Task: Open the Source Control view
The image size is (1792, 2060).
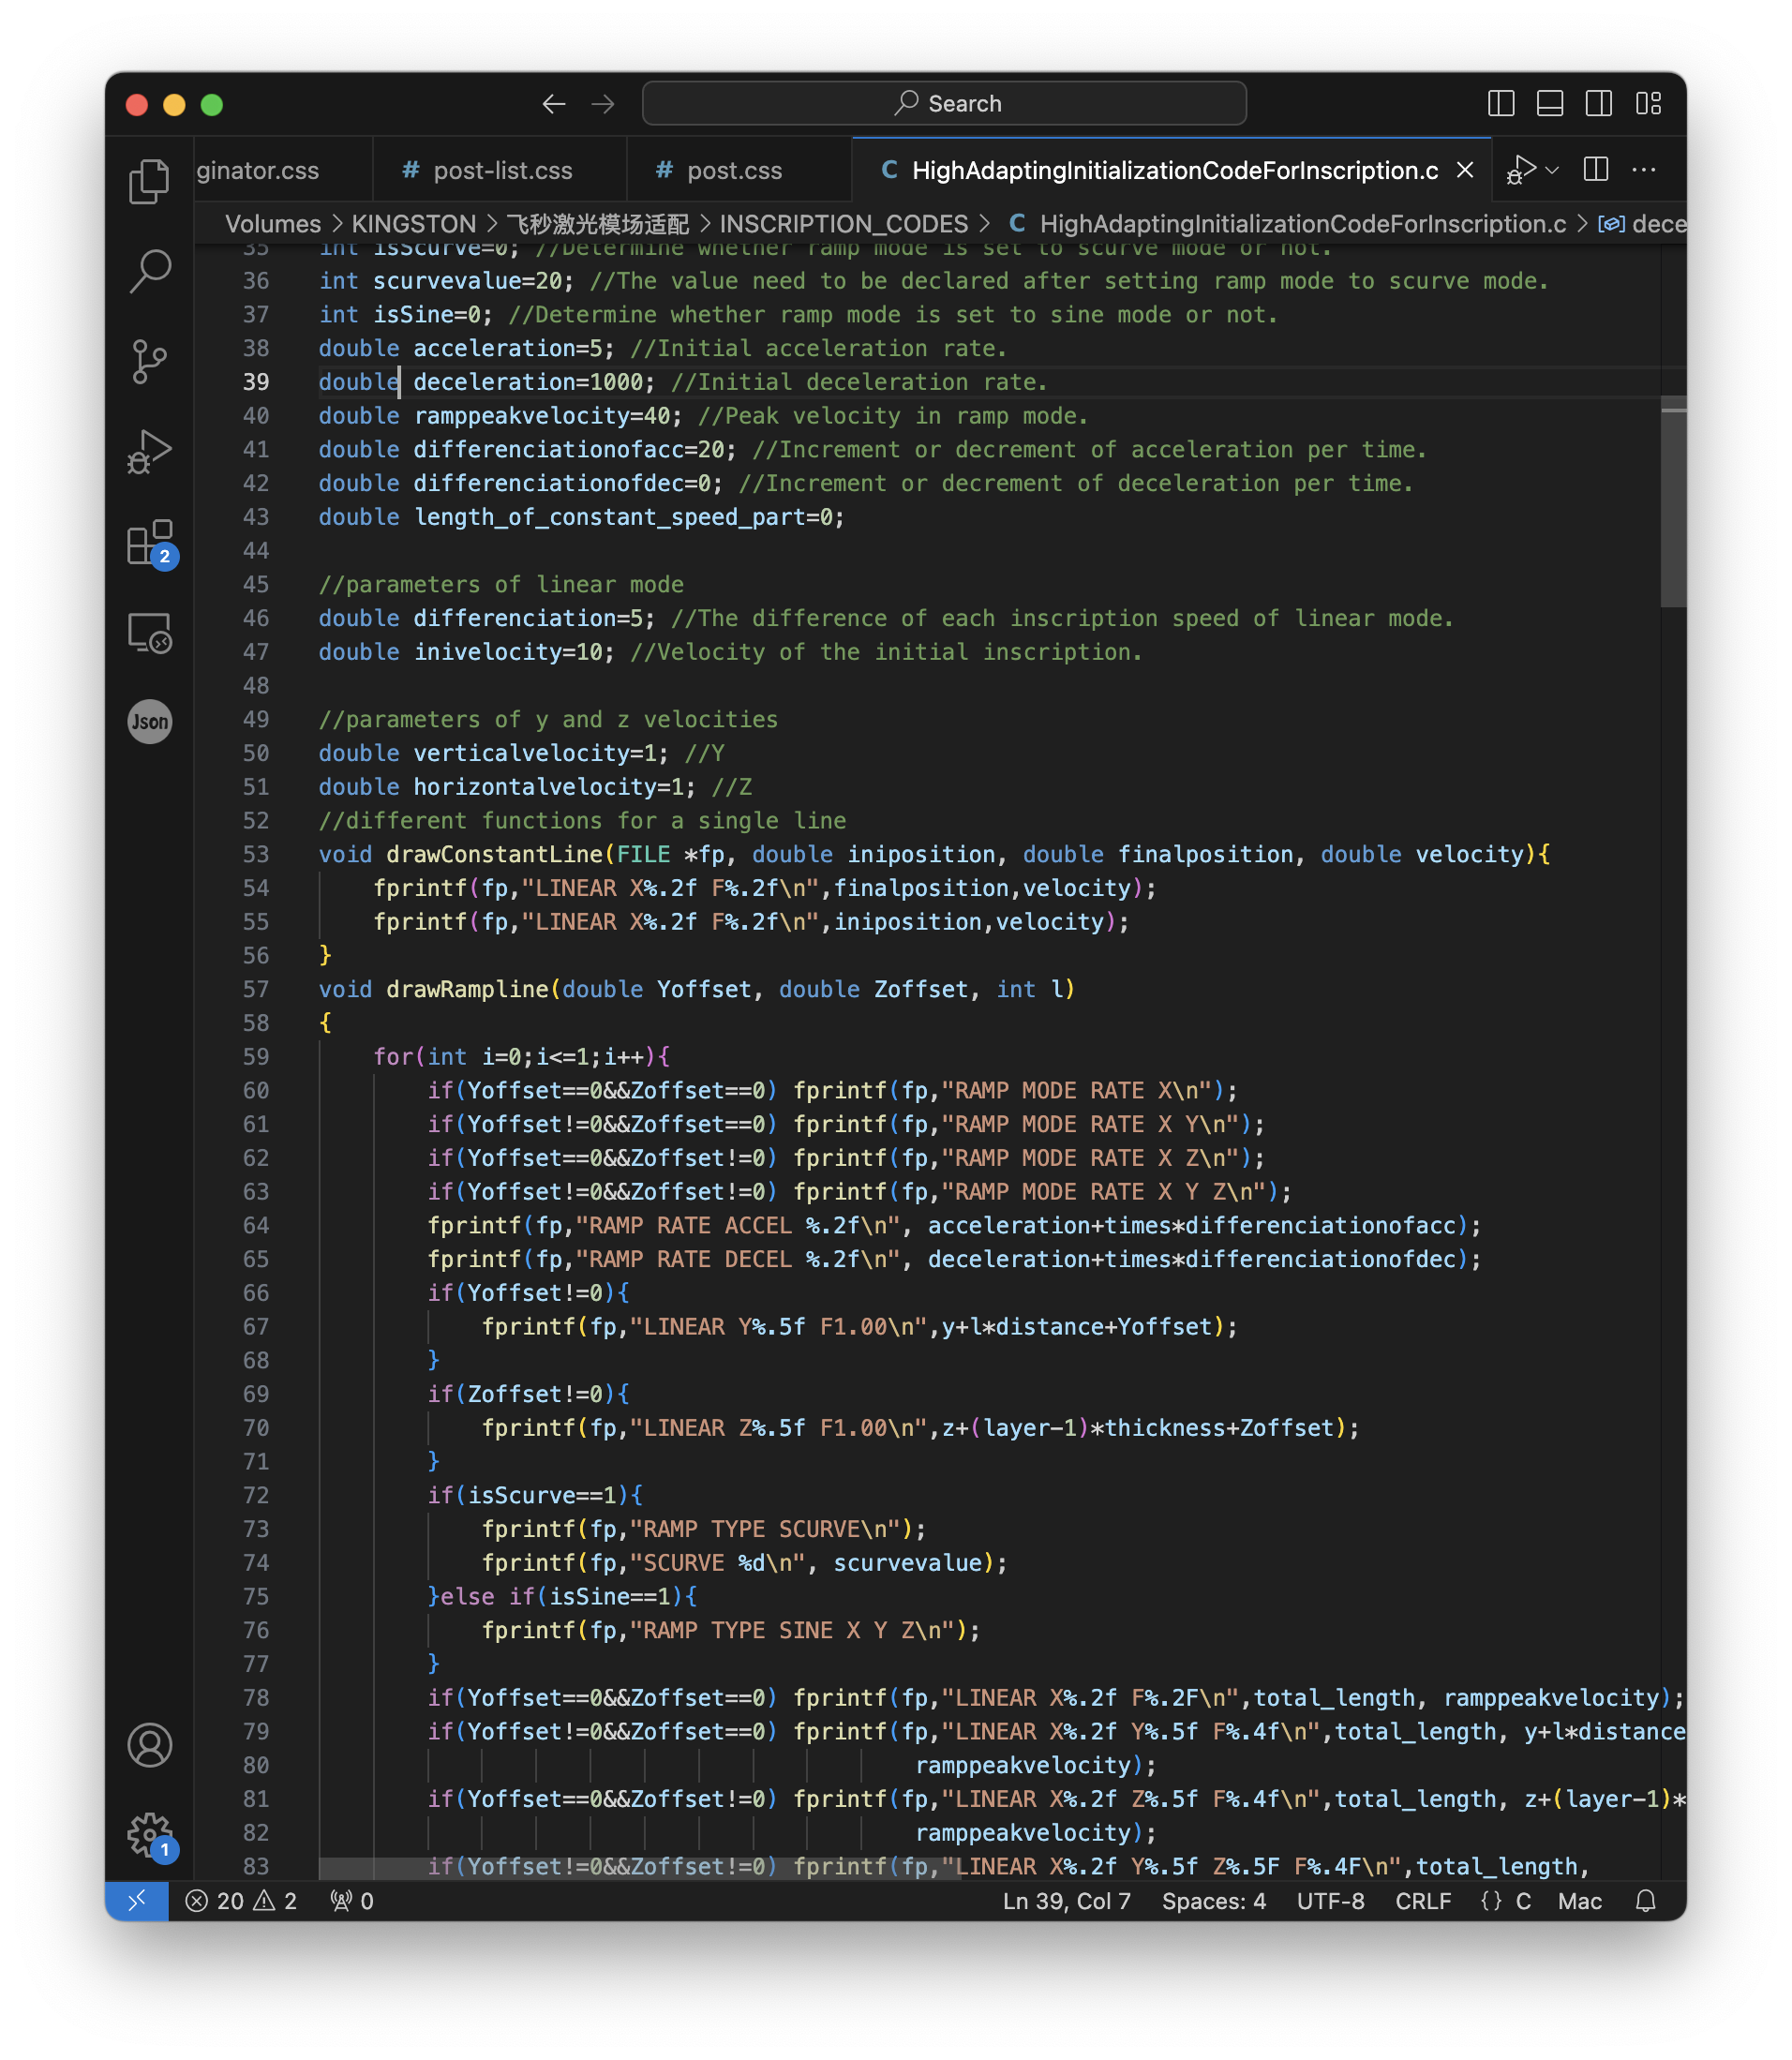Action: (x=149, y=361)
